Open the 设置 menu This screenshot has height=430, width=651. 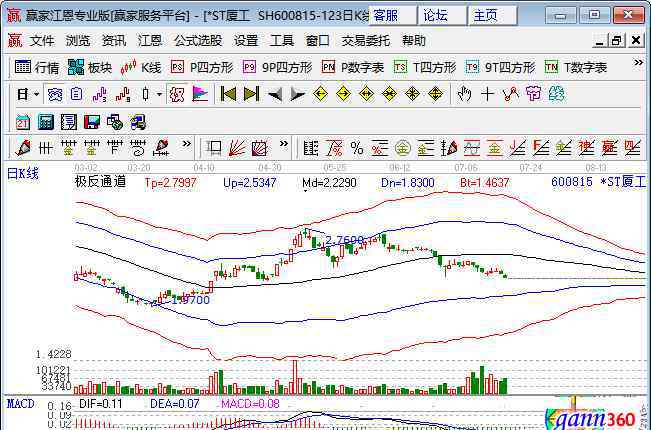tap(246, 41)
